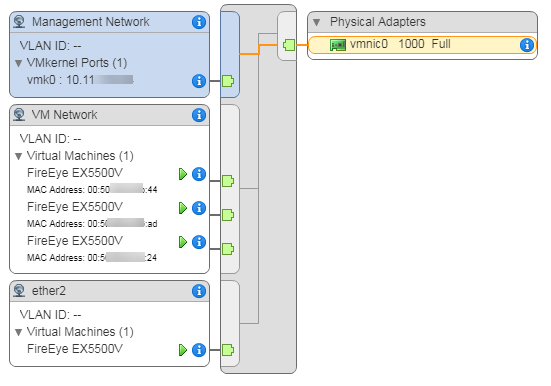Click power state icon of ether2 FireEye VM
The image size is (551, 386).
click(183, 350)
